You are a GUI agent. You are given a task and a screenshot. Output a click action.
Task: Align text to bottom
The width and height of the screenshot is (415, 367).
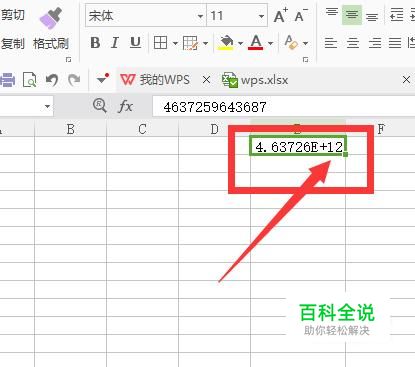pos(372,17)
